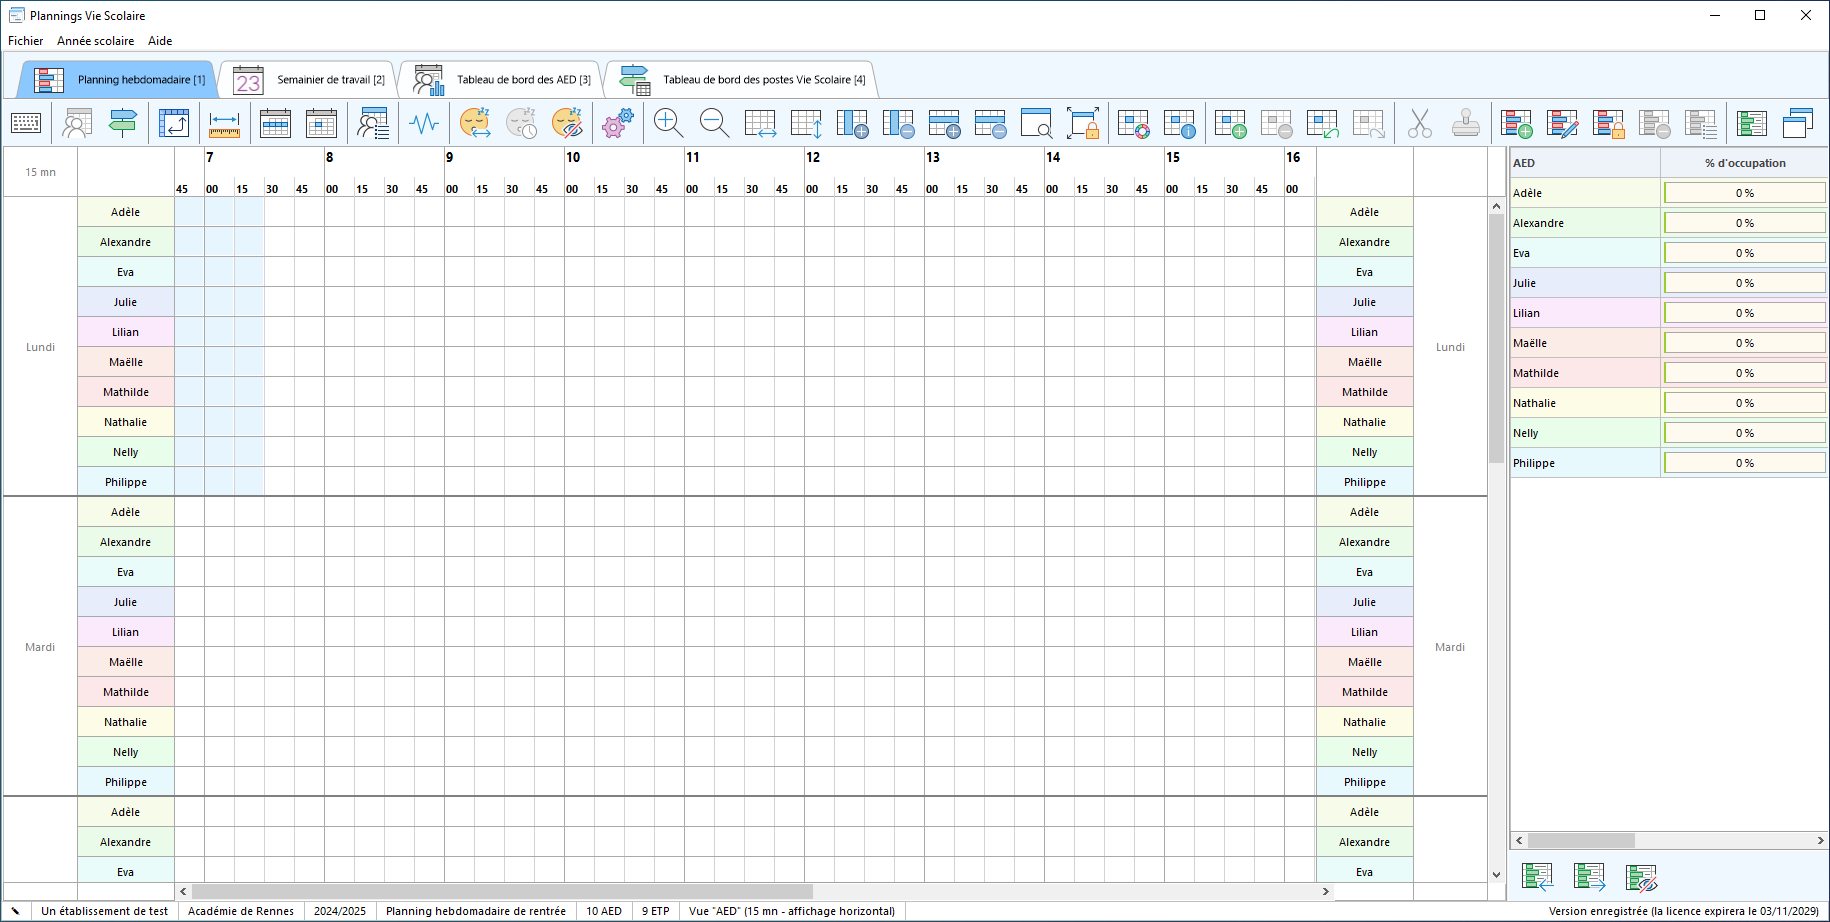Click the window search magnifier icon

[x=1036, y=123]
